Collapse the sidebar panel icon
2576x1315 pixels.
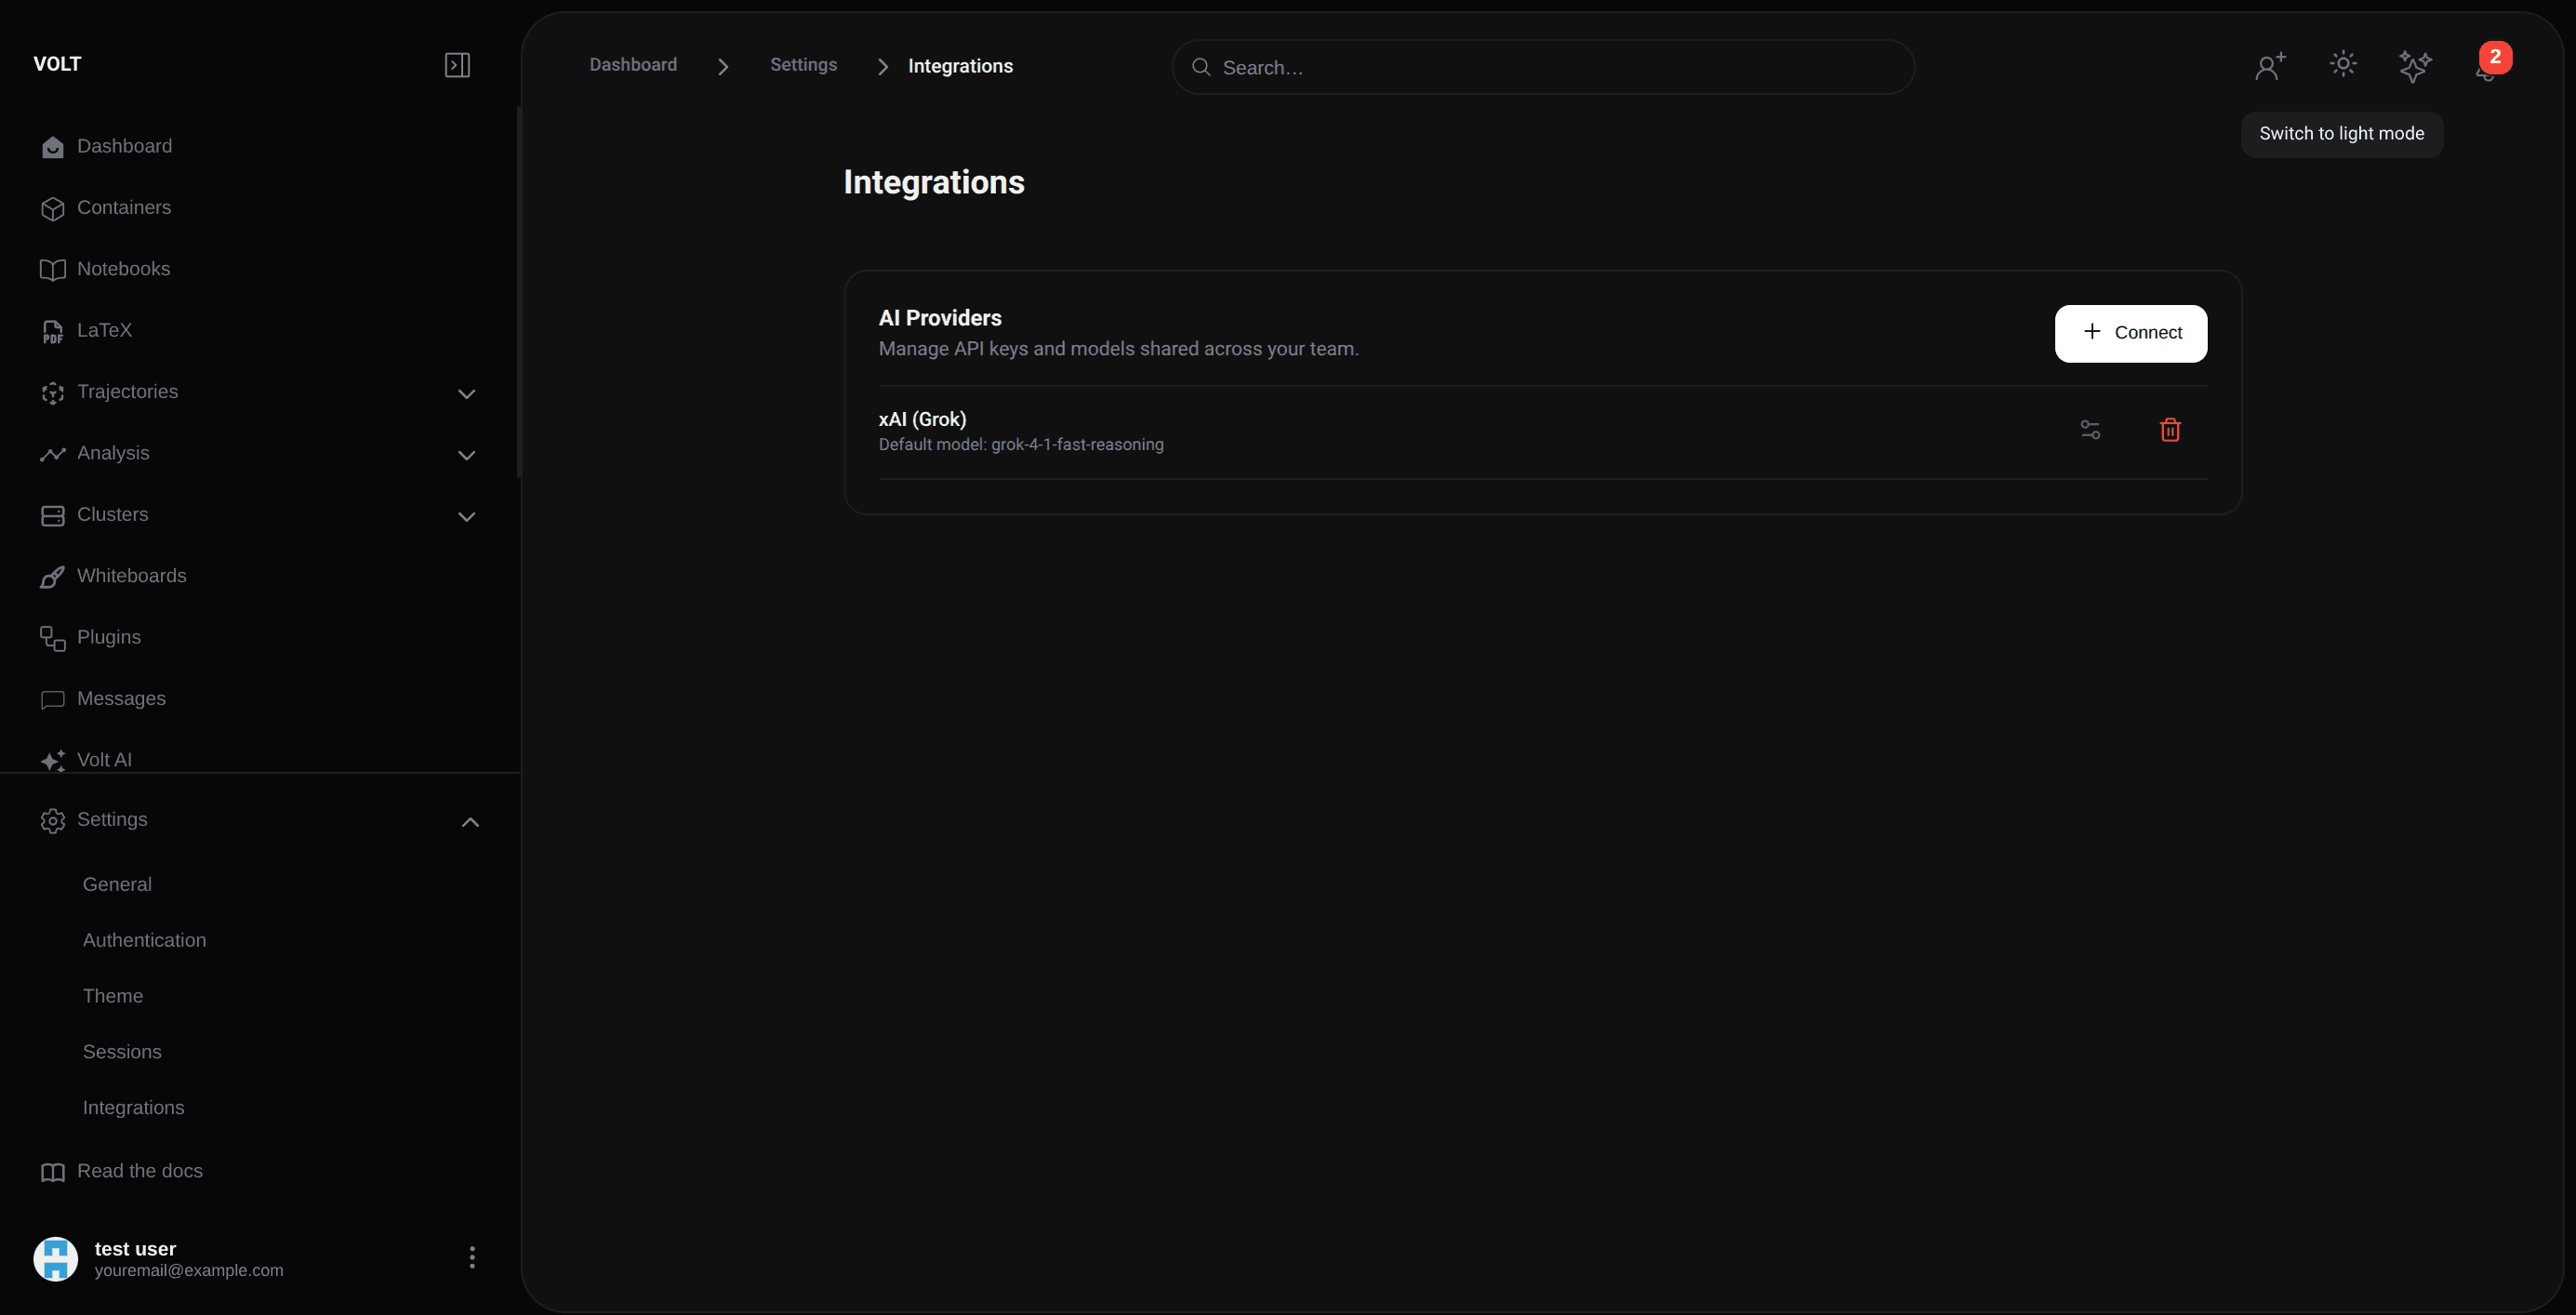(x=457, y=65)
